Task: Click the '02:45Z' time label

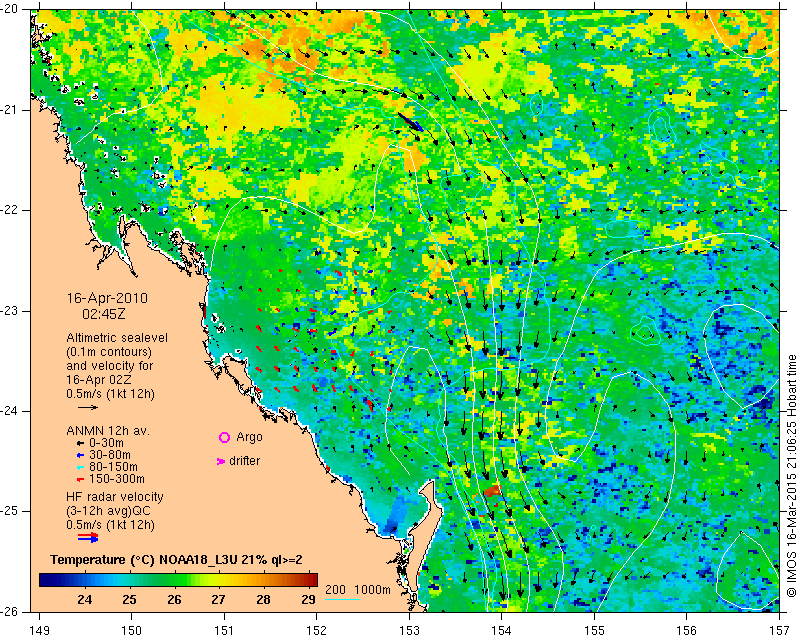Action: (x=104, y=314)
